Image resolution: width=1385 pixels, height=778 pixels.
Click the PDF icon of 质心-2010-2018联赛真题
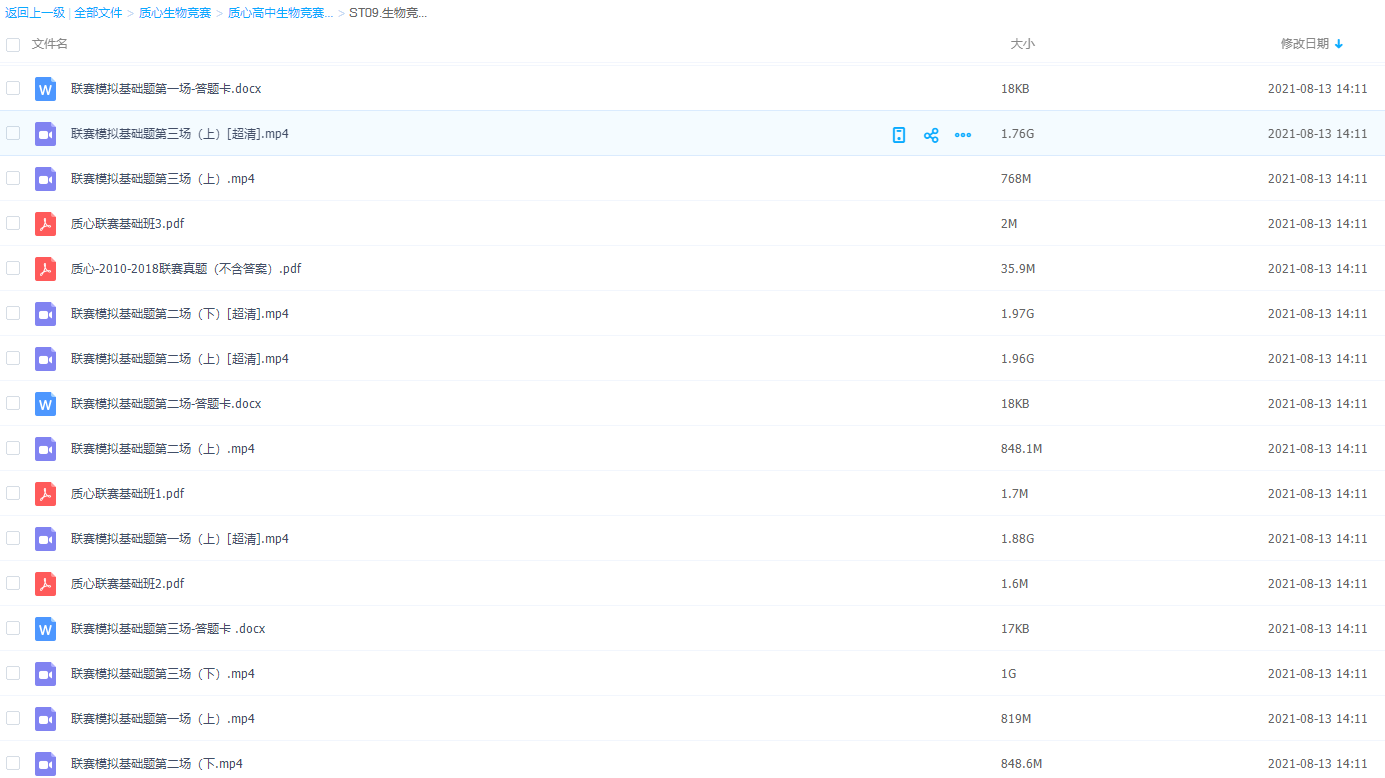[x=45, y=269]
